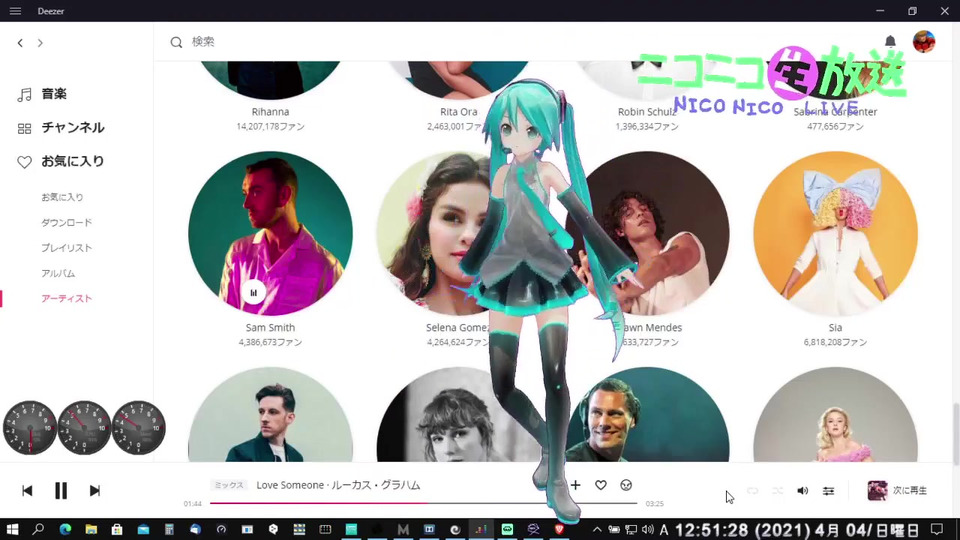Open the Tiësto-style DJ artist with headphones
This screenshot has height=540, width=960.
coord(649,414)
